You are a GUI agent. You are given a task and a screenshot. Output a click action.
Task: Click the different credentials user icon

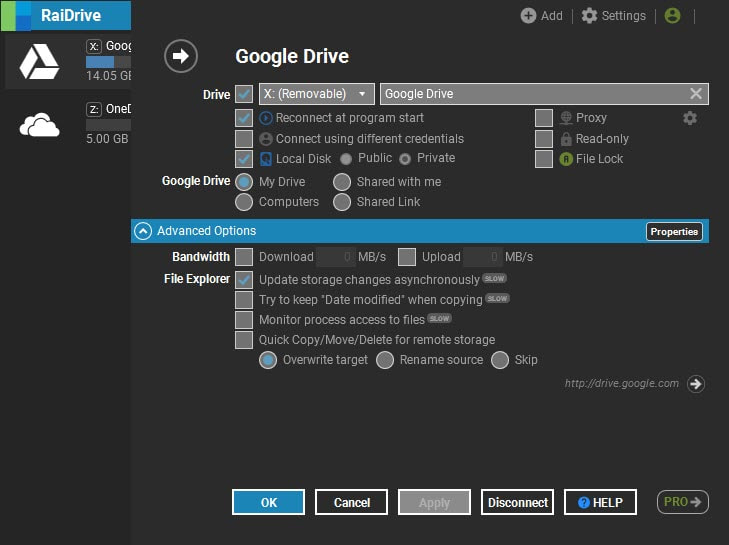[265, 139]
